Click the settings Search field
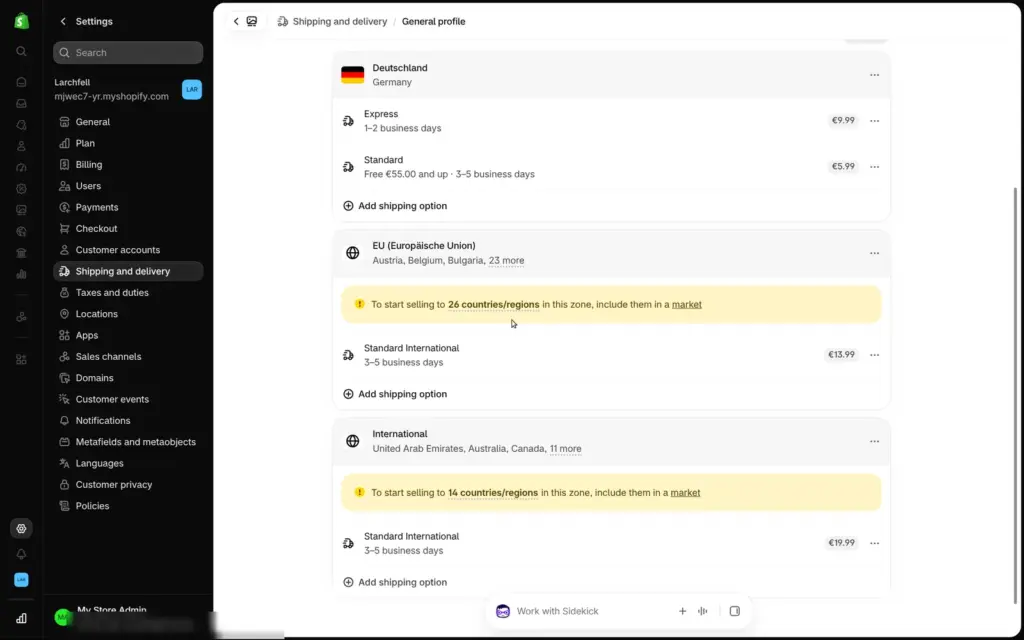This screenshot has width=1024, height=640. pos(128,53)
